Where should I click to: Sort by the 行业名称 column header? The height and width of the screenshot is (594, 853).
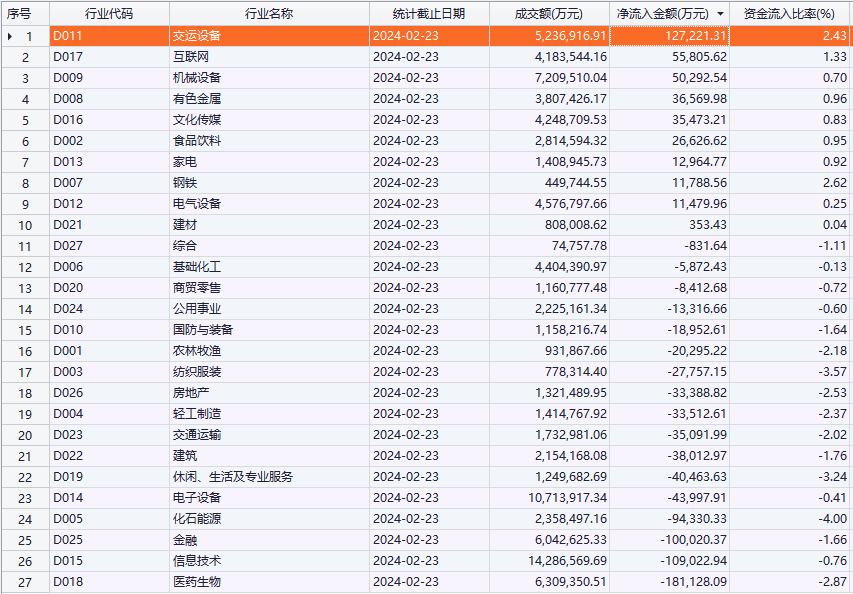[x=269, y=14]
